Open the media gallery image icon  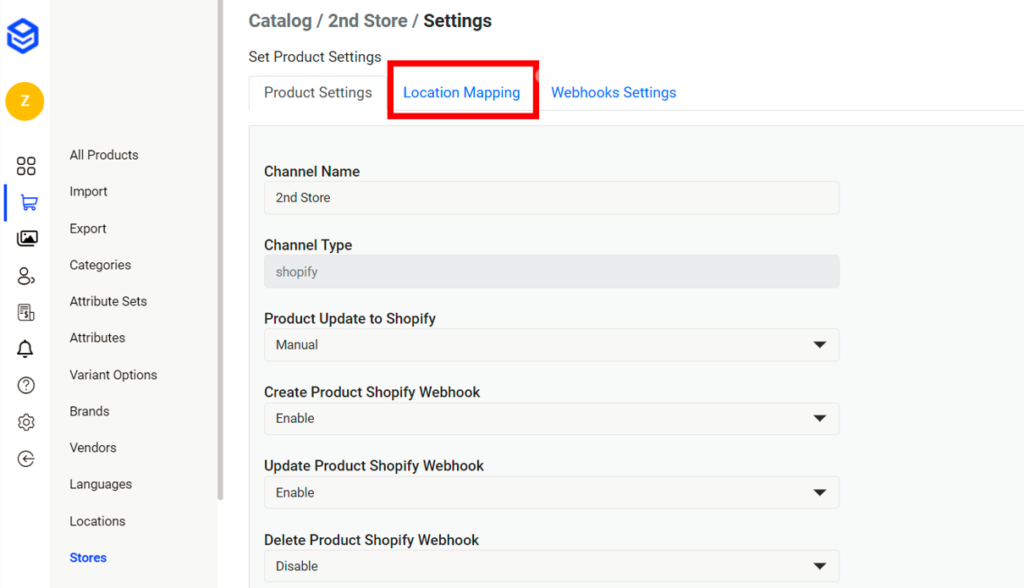(x=27, y=239)
